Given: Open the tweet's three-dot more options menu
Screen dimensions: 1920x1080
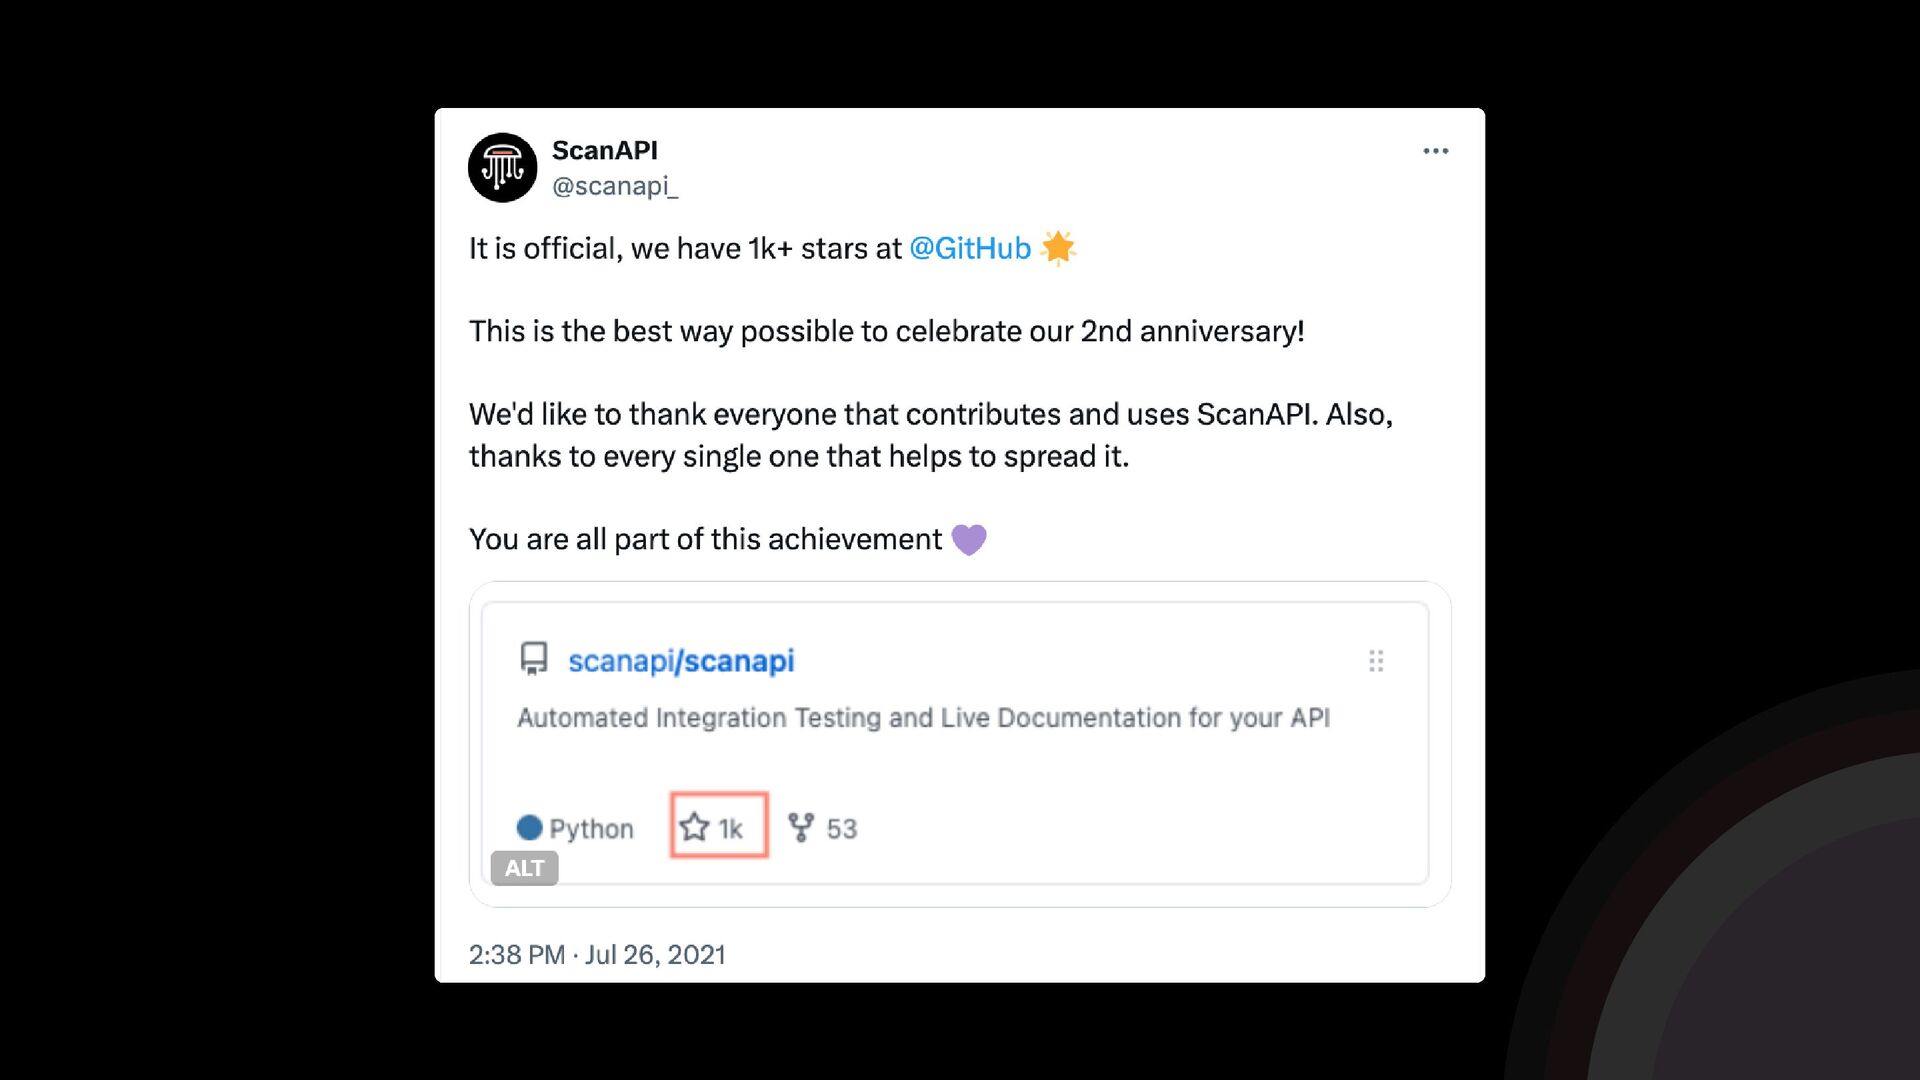Looking at the screenshot, I should (1435, 151).
